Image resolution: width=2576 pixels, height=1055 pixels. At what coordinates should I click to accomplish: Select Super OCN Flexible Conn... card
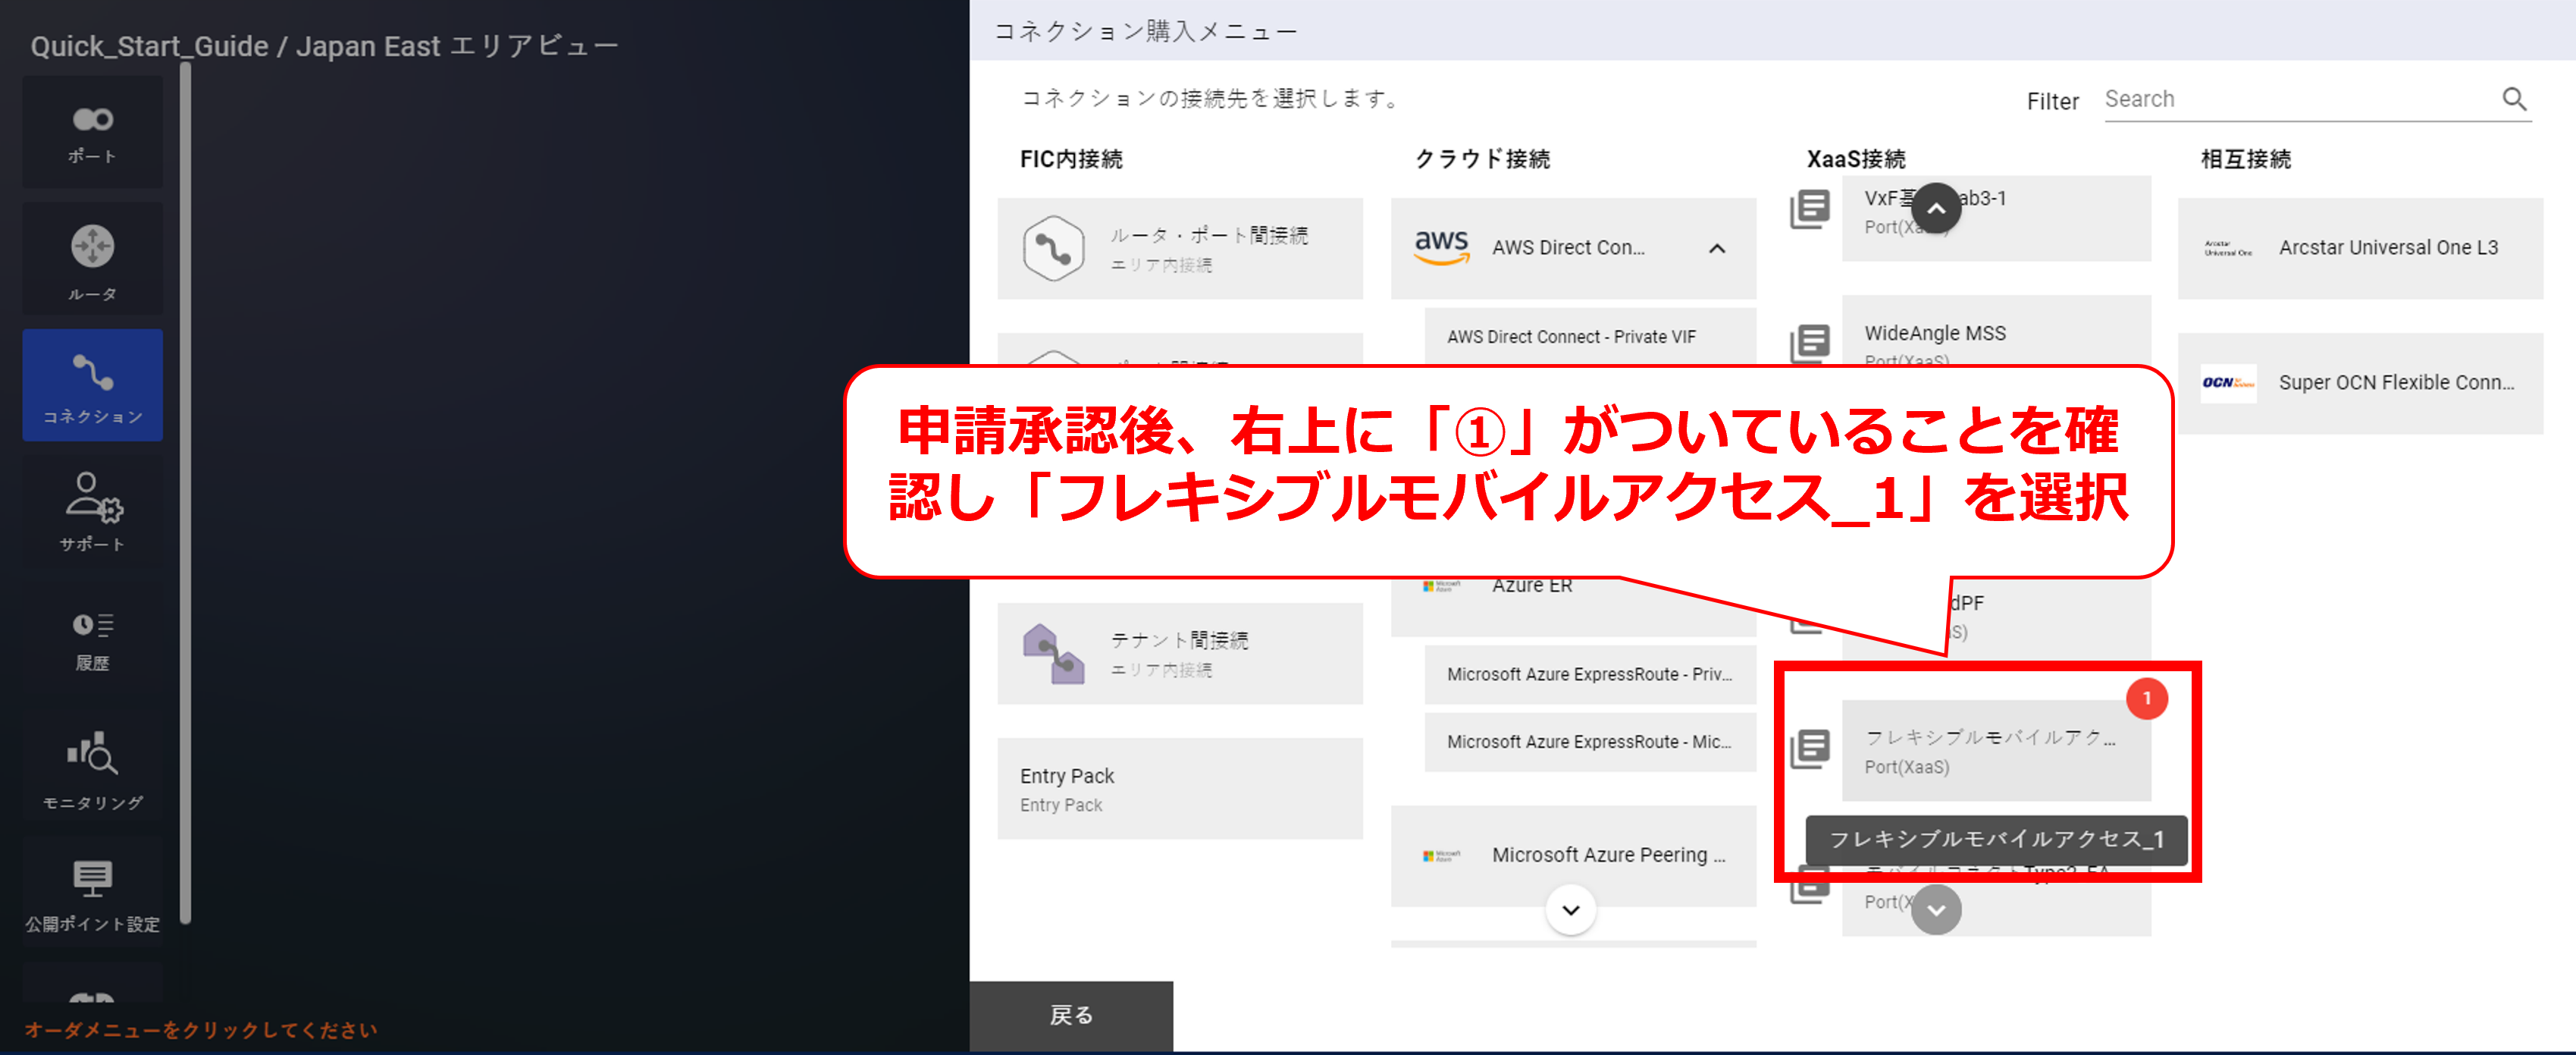click(2360, 383)
